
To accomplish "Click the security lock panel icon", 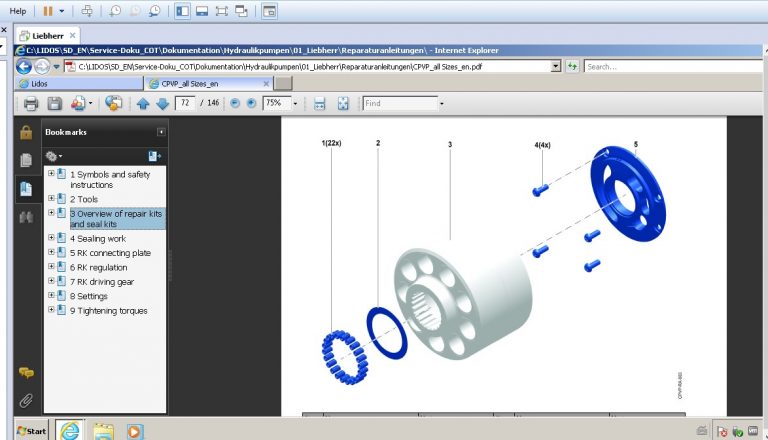I will coord(26,132).
